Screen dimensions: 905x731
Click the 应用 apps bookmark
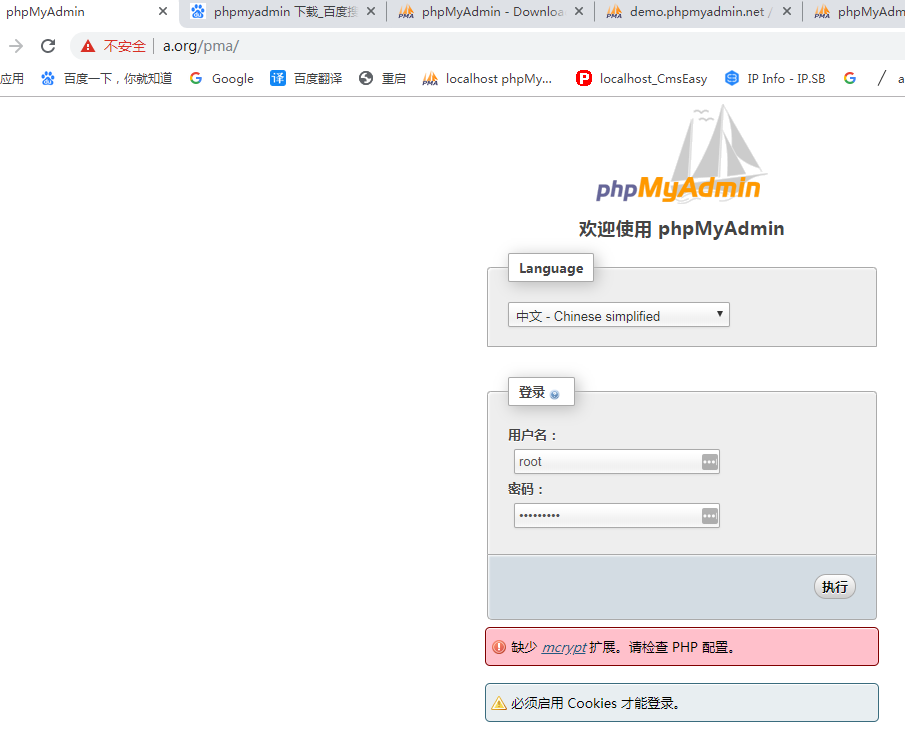[12, 78]
